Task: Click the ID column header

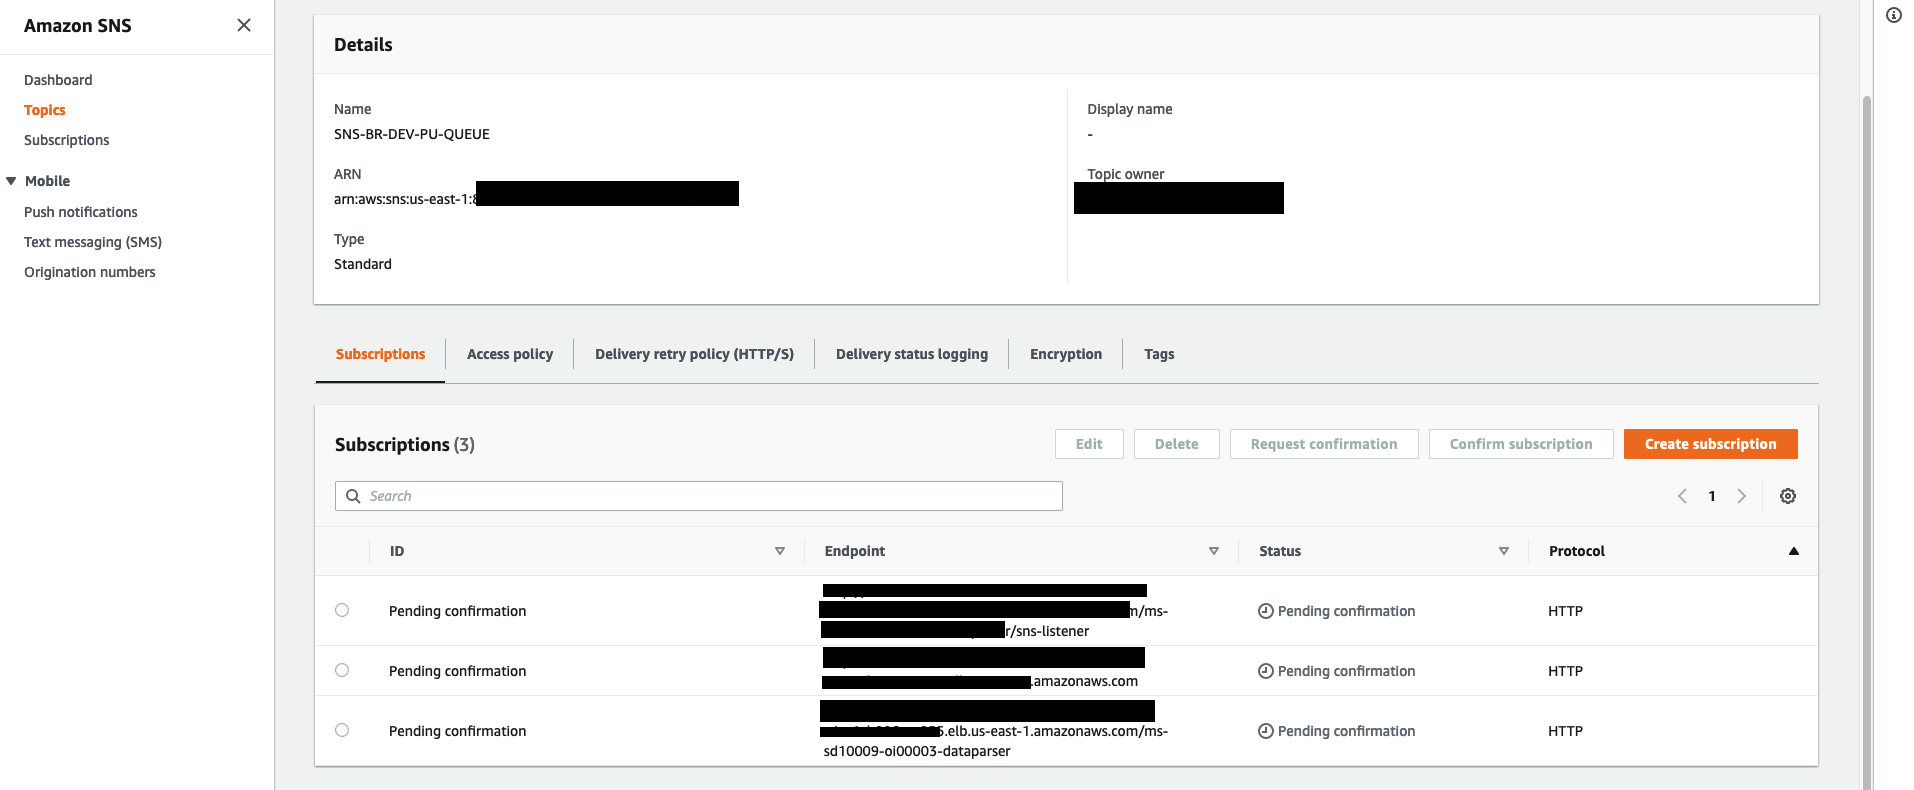Action: pyautogui.click(x=397, y=551)
